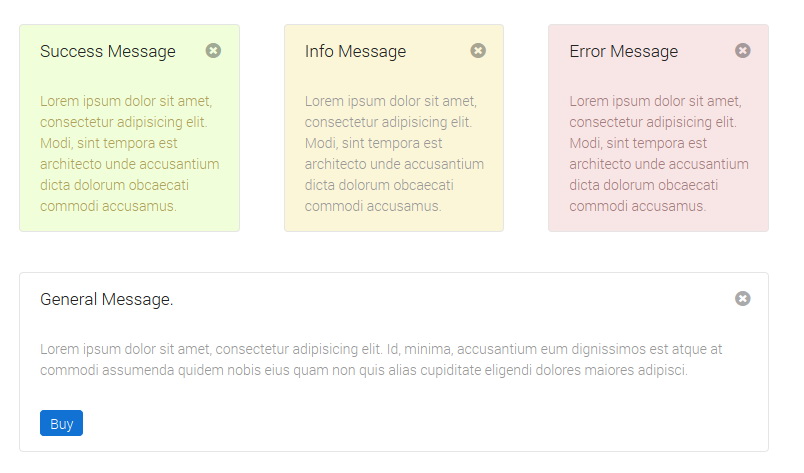Click the green Success Message body paragraph
This screenshot has height=473, width=804.
130,153
